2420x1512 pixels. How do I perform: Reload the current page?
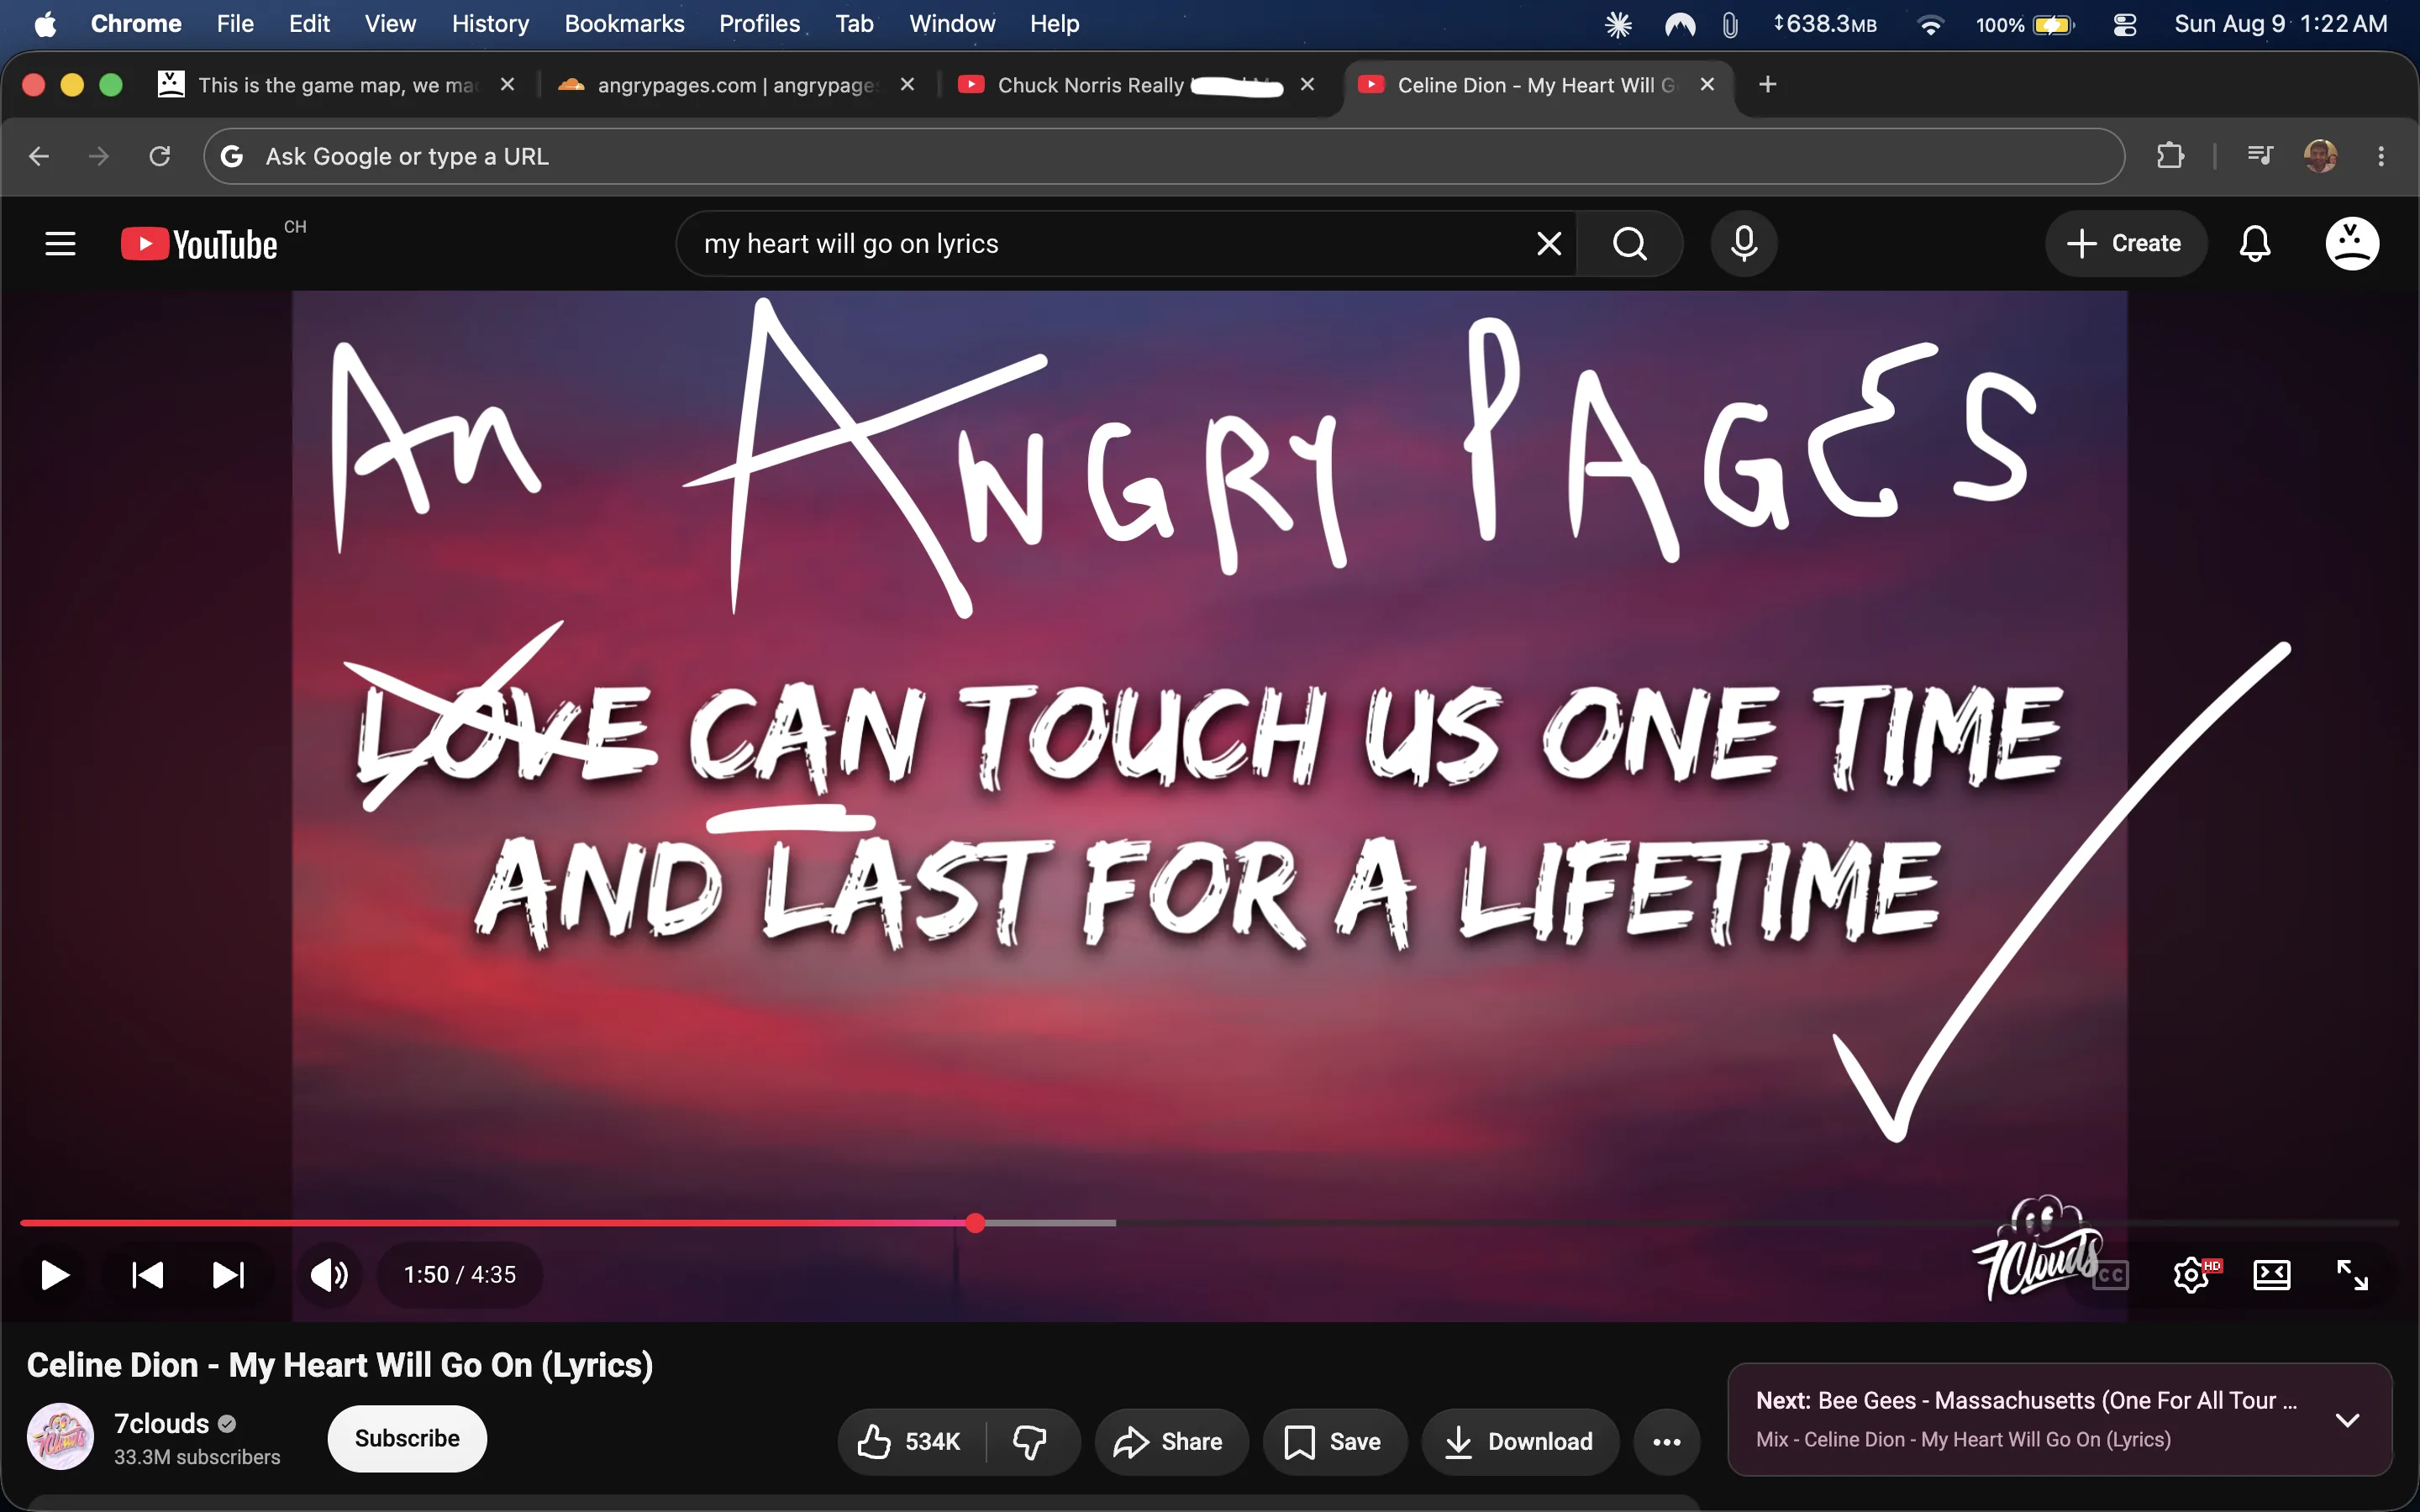pyautogui.click(x=159, y=156)
